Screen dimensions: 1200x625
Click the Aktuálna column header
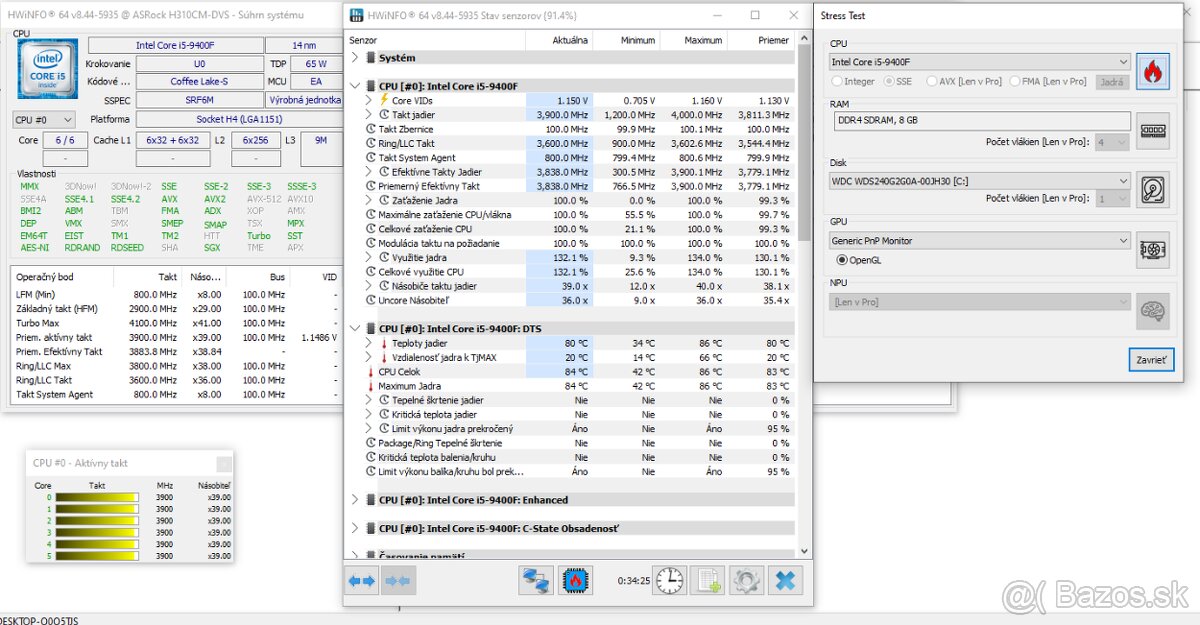[559, 40]
